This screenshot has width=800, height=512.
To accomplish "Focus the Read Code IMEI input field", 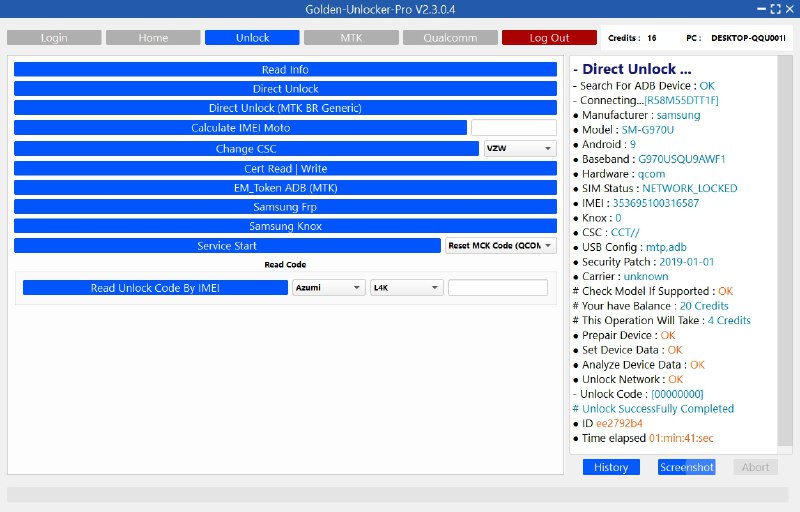I will pyautogui.click(x=498, y=288).
